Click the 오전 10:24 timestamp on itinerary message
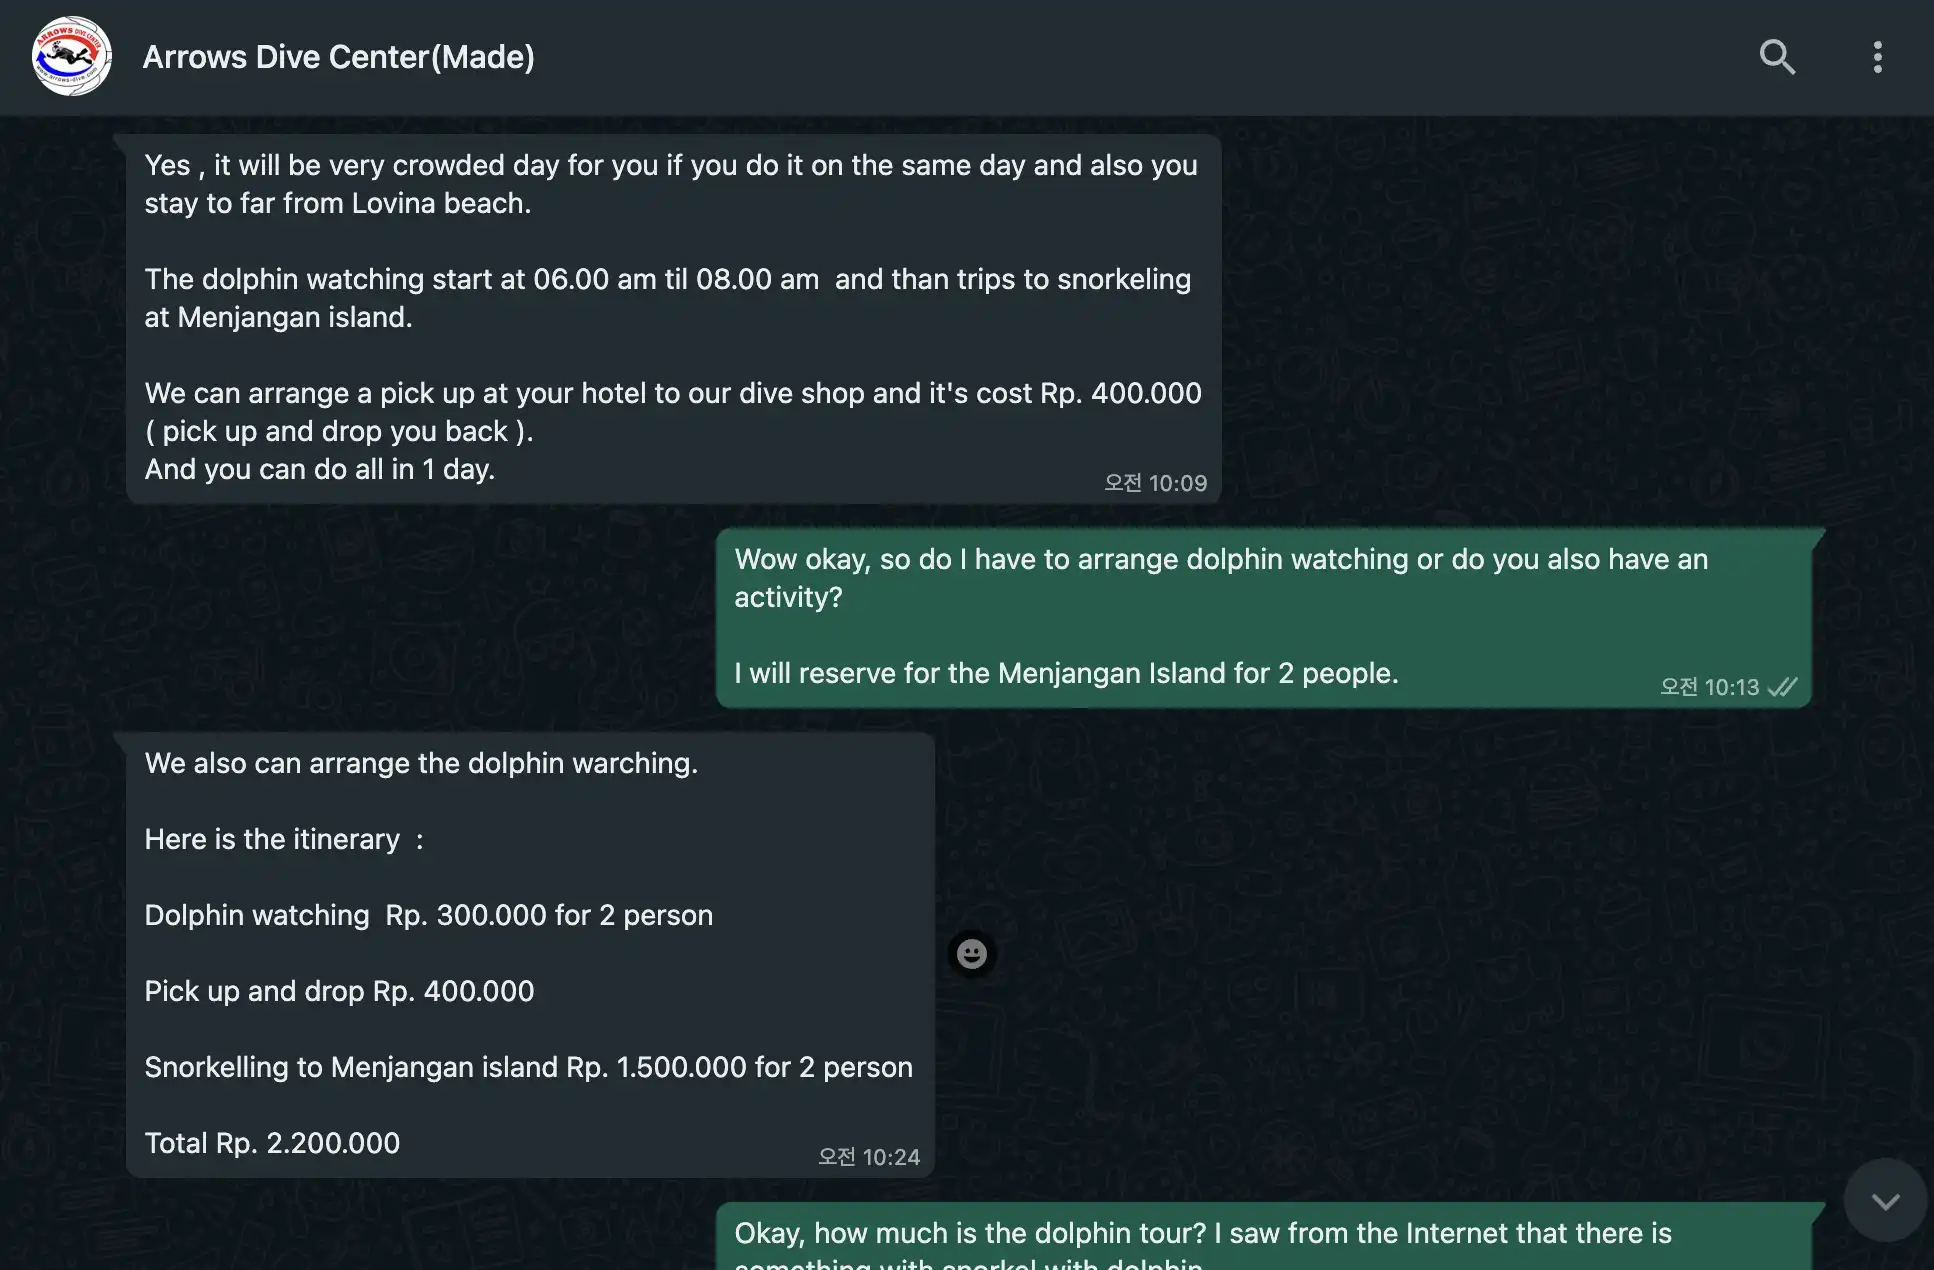The image size is (1934, 1270). tap(868, 1157)
